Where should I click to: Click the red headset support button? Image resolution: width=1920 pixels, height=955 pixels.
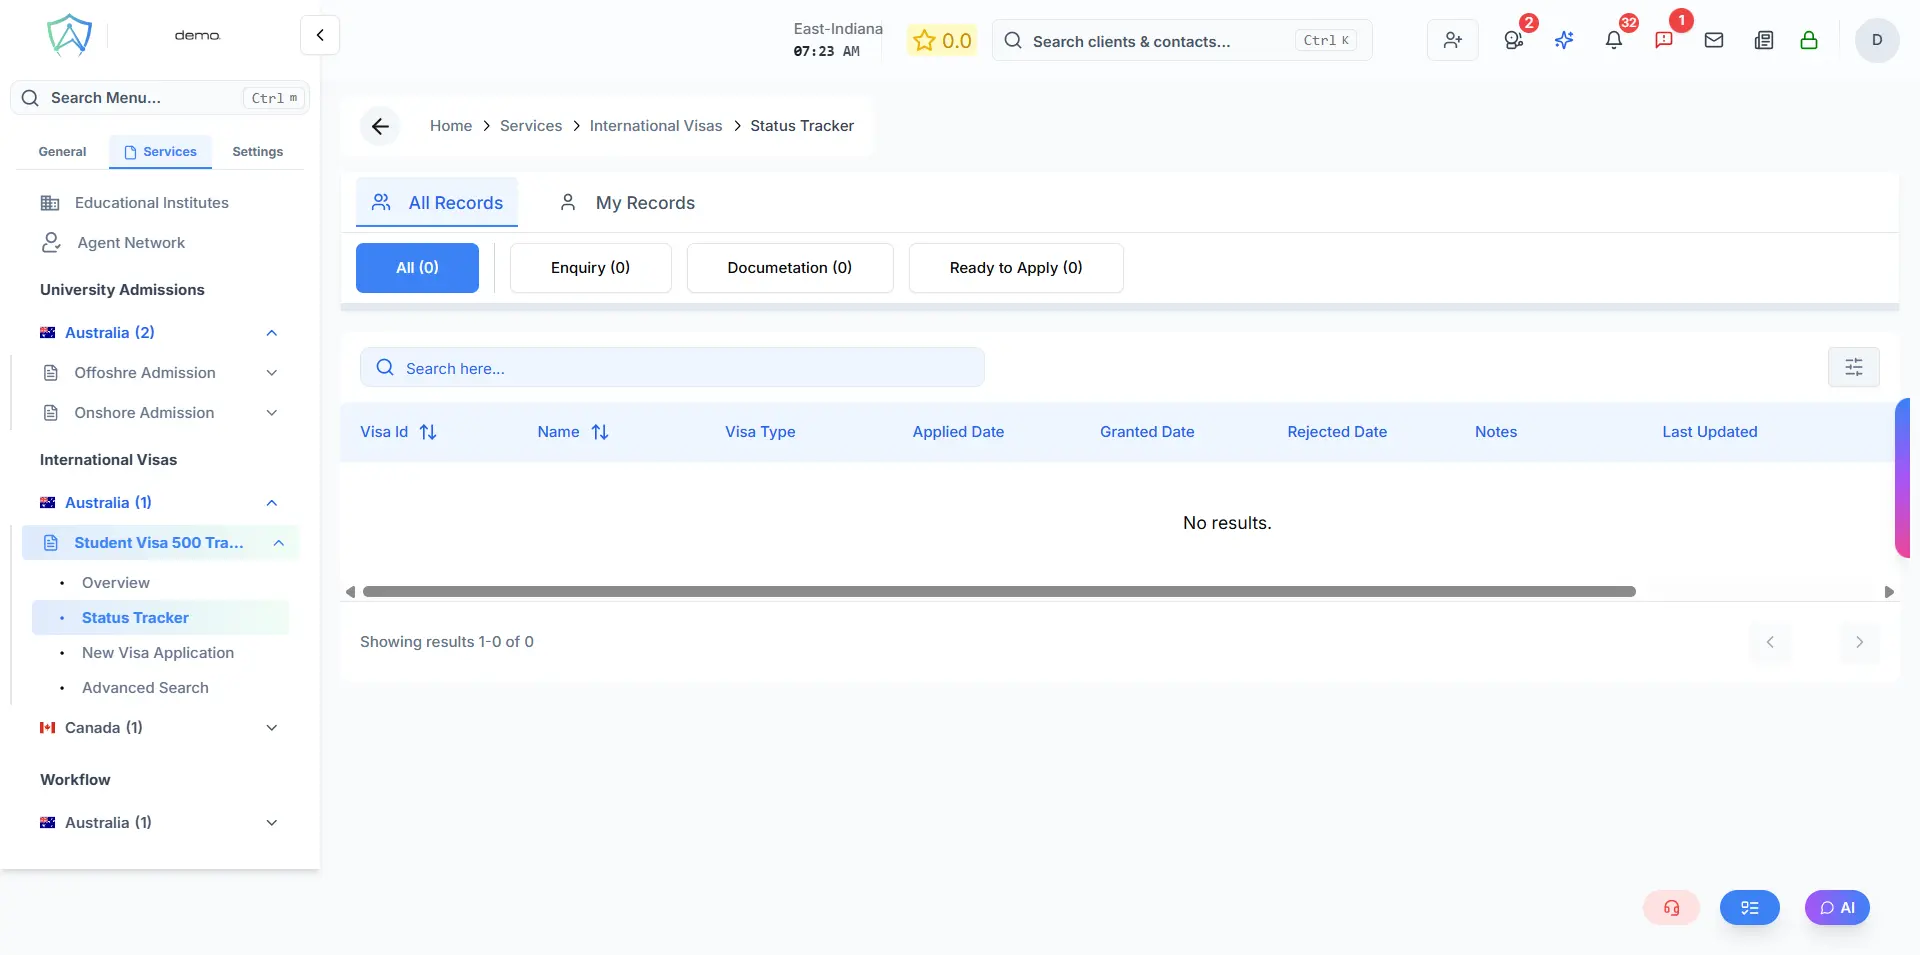1671,908
